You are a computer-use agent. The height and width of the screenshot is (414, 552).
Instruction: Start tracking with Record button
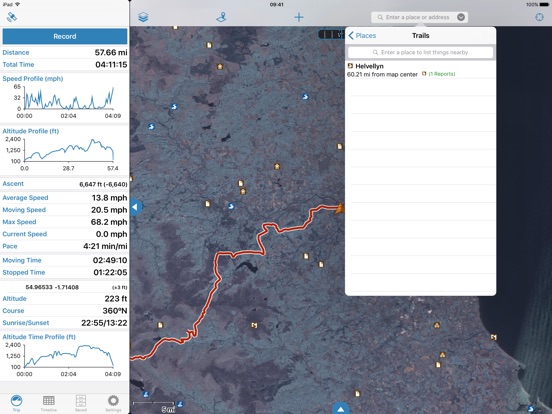click(65, 36)
